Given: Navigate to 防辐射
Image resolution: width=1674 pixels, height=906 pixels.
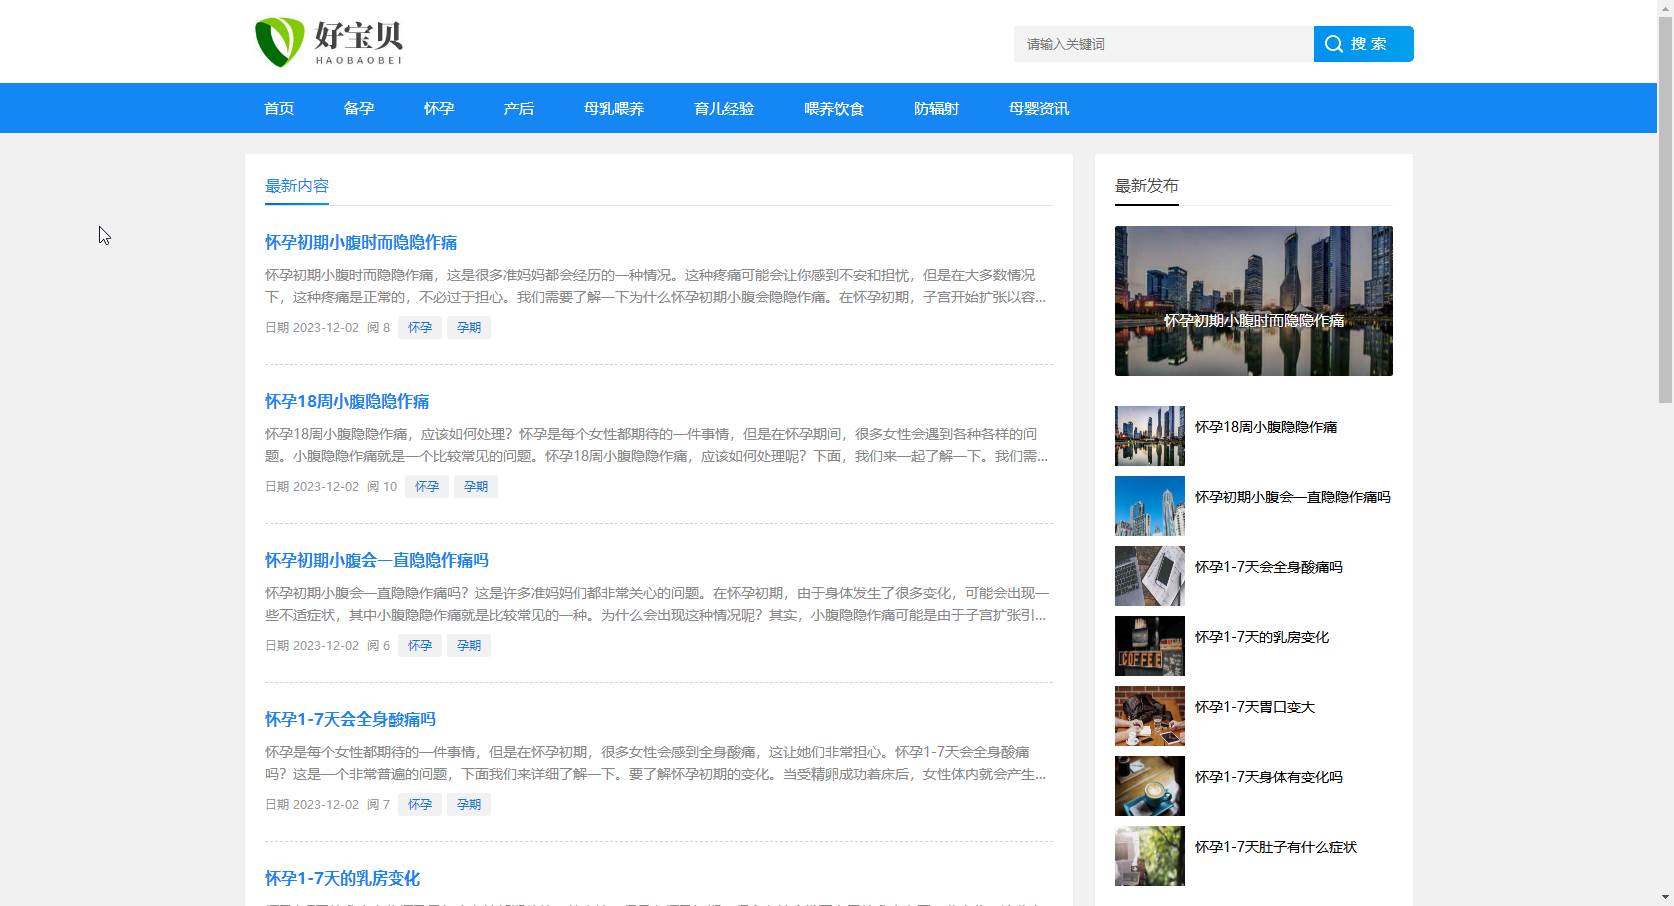Looking at the screenshot, I should [x=936, y=108].
